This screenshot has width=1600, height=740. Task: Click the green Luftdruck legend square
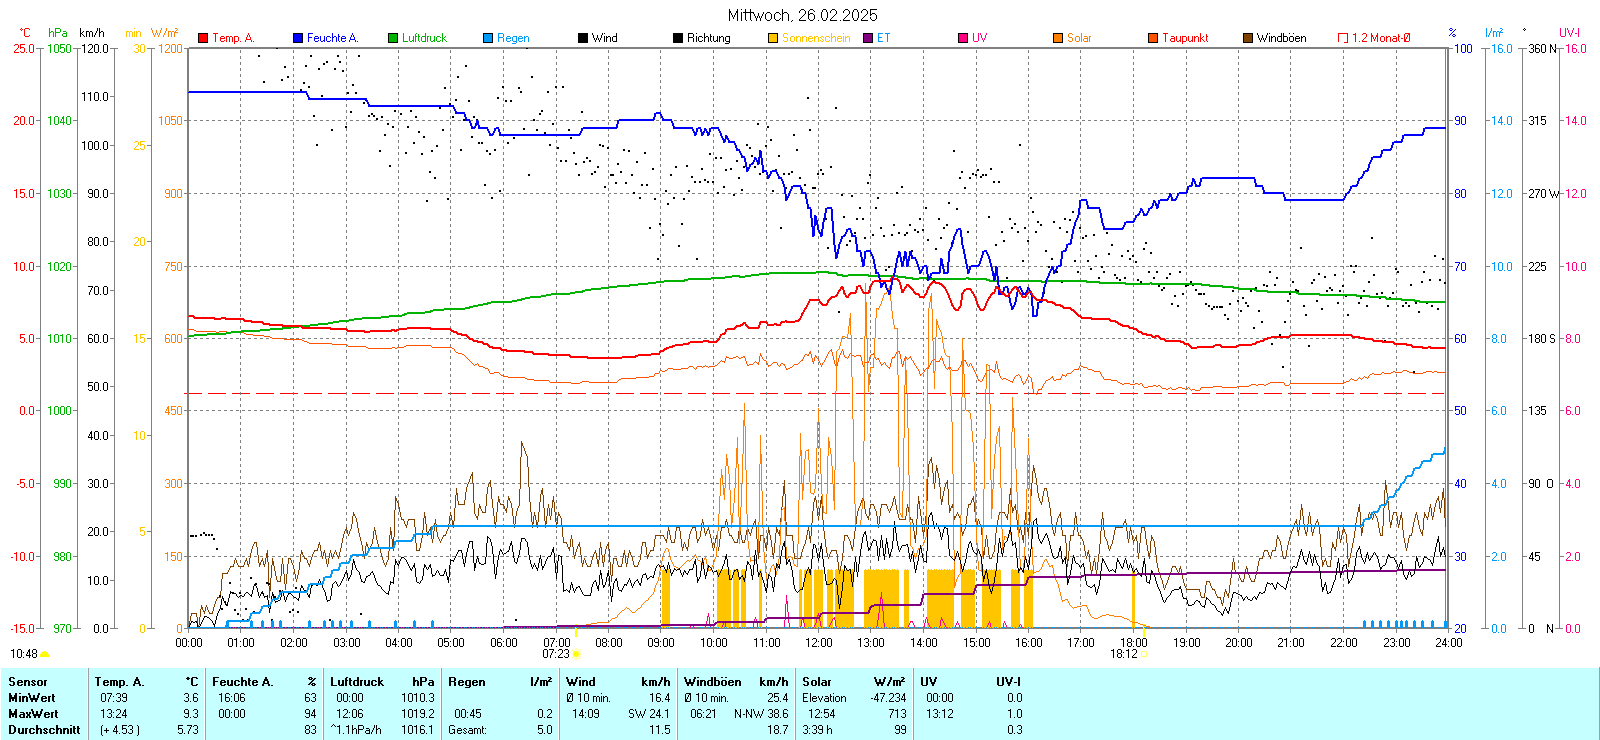[x=393, y=38]
